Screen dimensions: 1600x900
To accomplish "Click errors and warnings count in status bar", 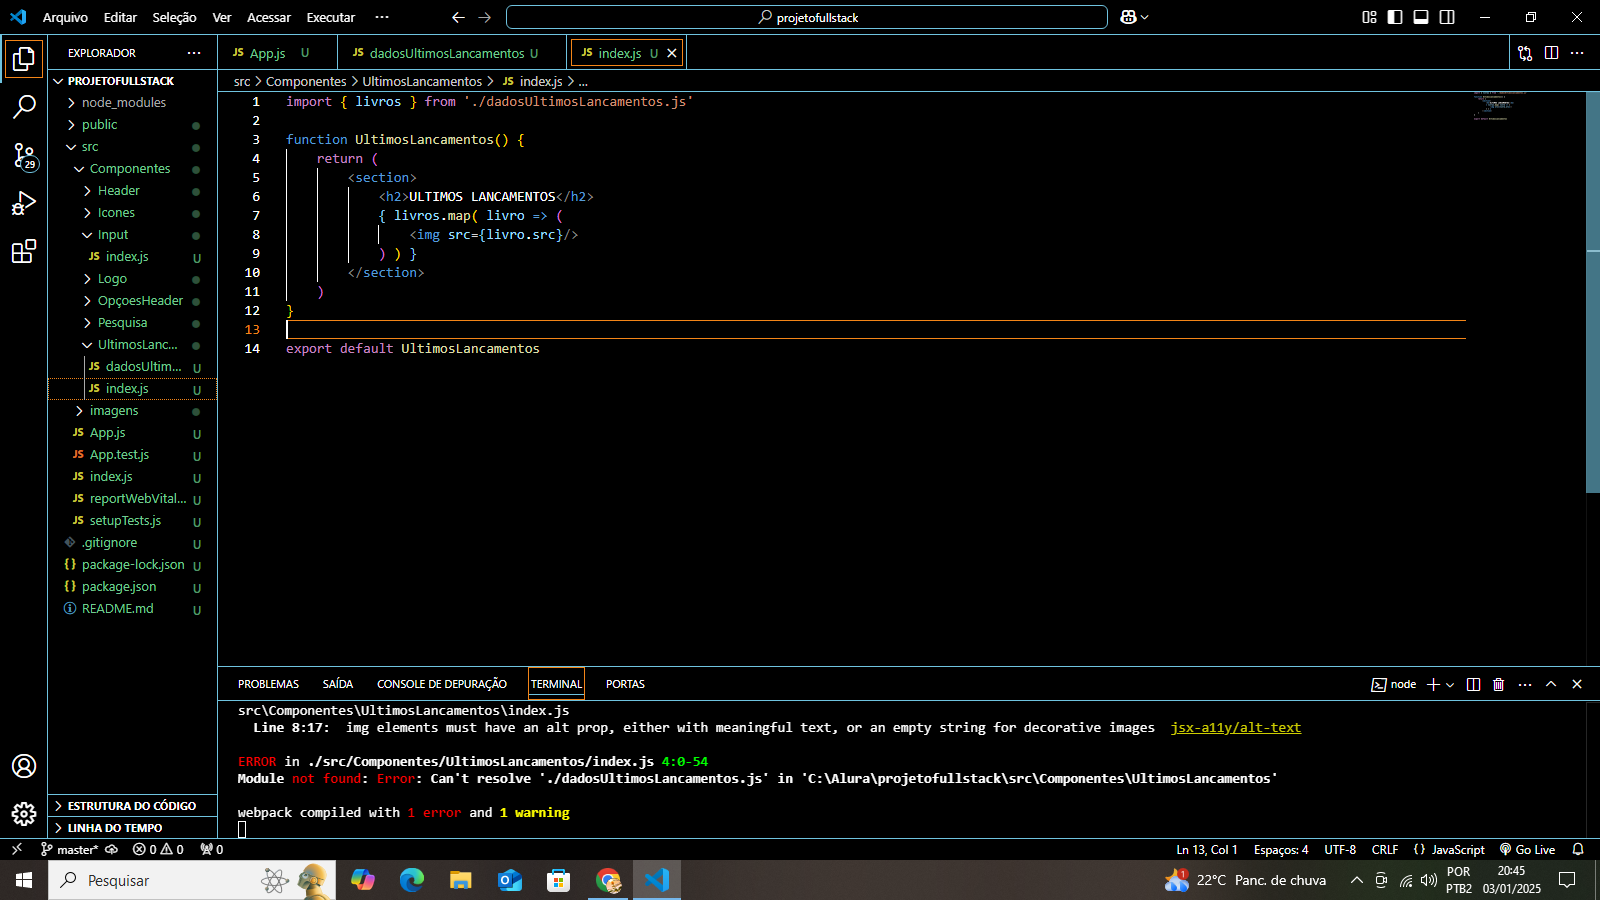I will (x=158, y=849).
